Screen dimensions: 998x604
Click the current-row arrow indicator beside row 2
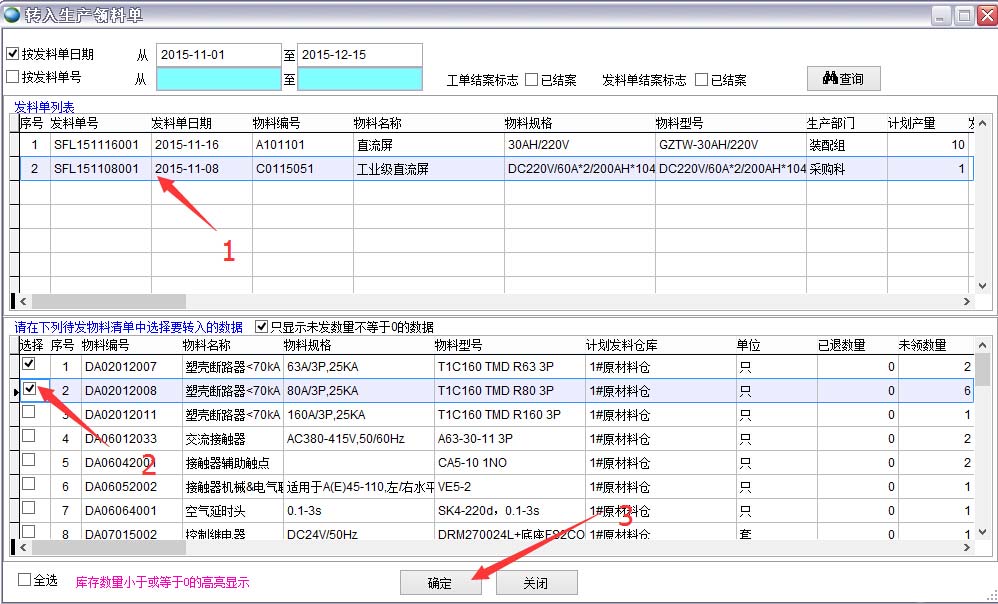coord(15,392)
